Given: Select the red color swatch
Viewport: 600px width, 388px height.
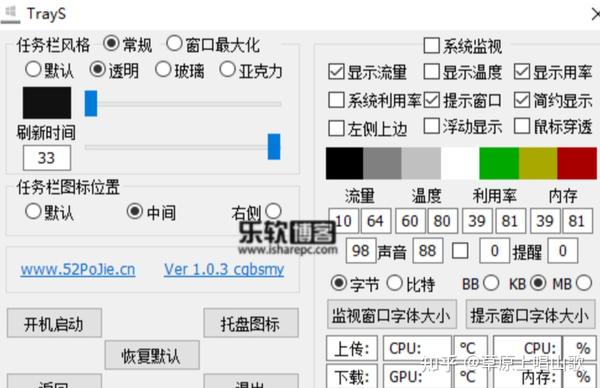Looking at the screenshot, I should 577,163.
